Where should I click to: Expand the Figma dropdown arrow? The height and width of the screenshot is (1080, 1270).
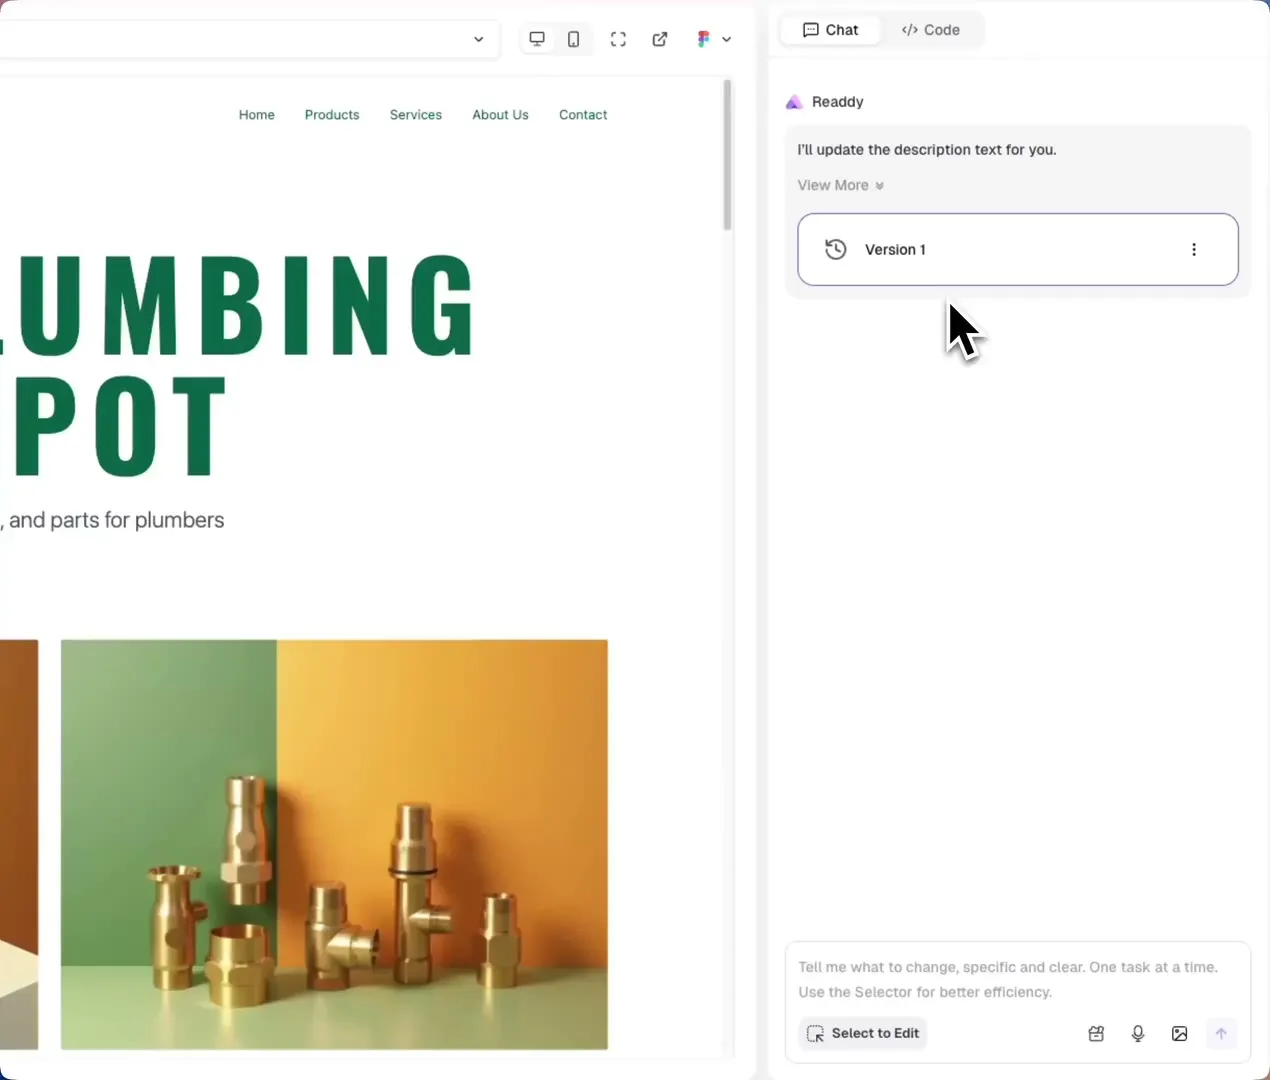727,40
